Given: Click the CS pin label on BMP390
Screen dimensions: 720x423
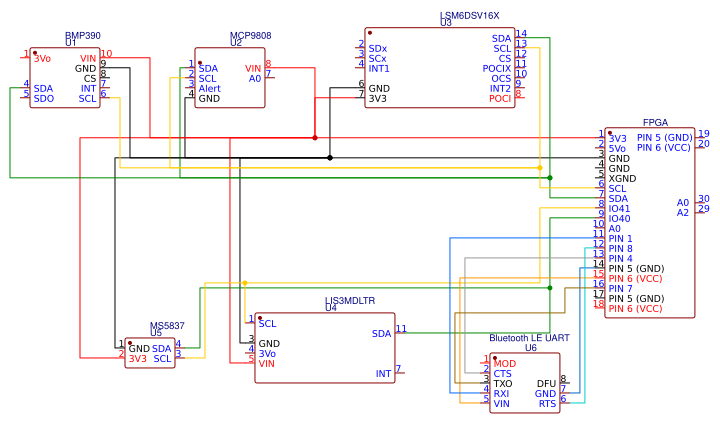Looking at the screenshot, I should [x=90, y=78].
